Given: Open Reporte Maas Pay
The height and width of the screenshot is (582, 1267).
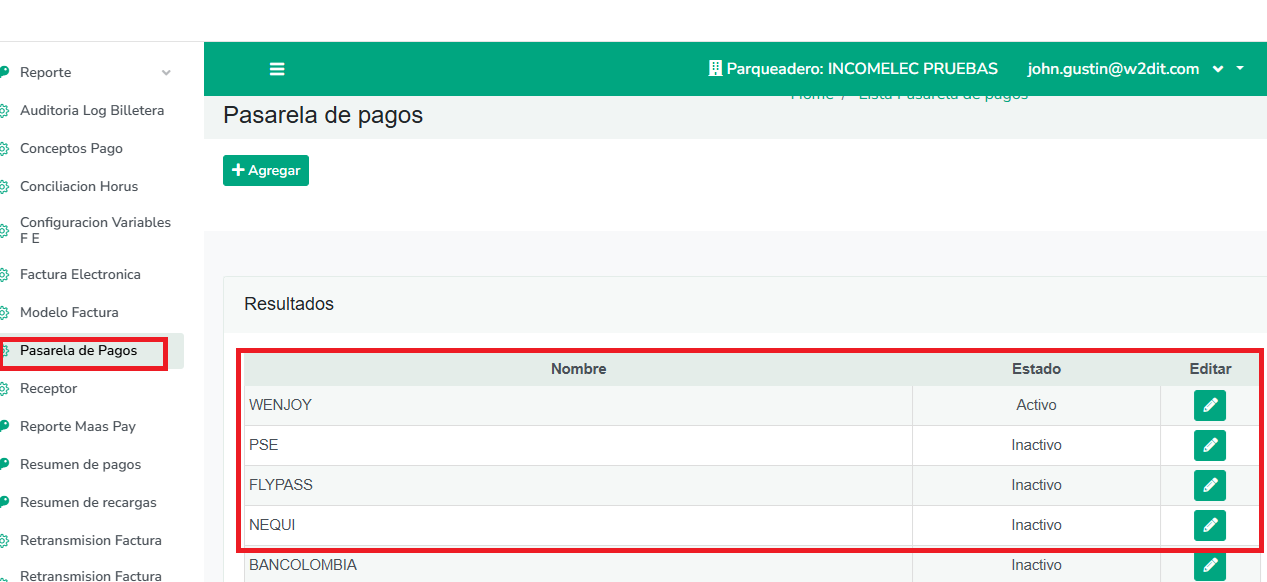Looking at the screenshot, I should [x=78, y=427].
